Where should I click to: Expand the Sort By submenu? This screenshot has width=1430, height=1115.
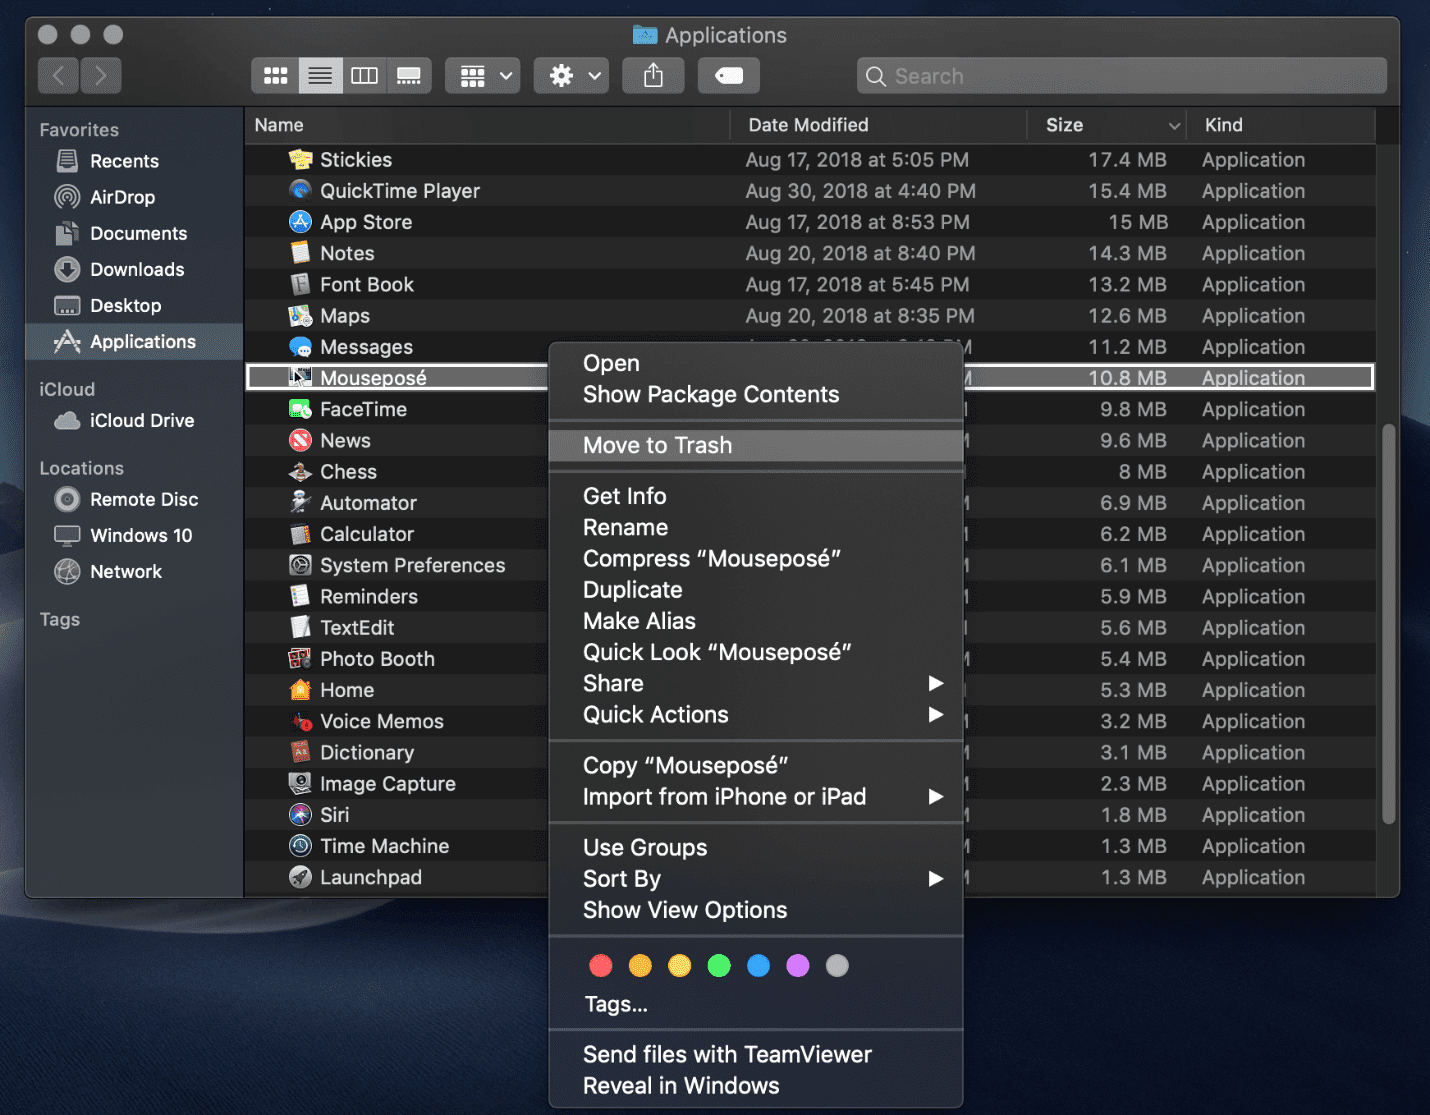(x=621, y=879)
